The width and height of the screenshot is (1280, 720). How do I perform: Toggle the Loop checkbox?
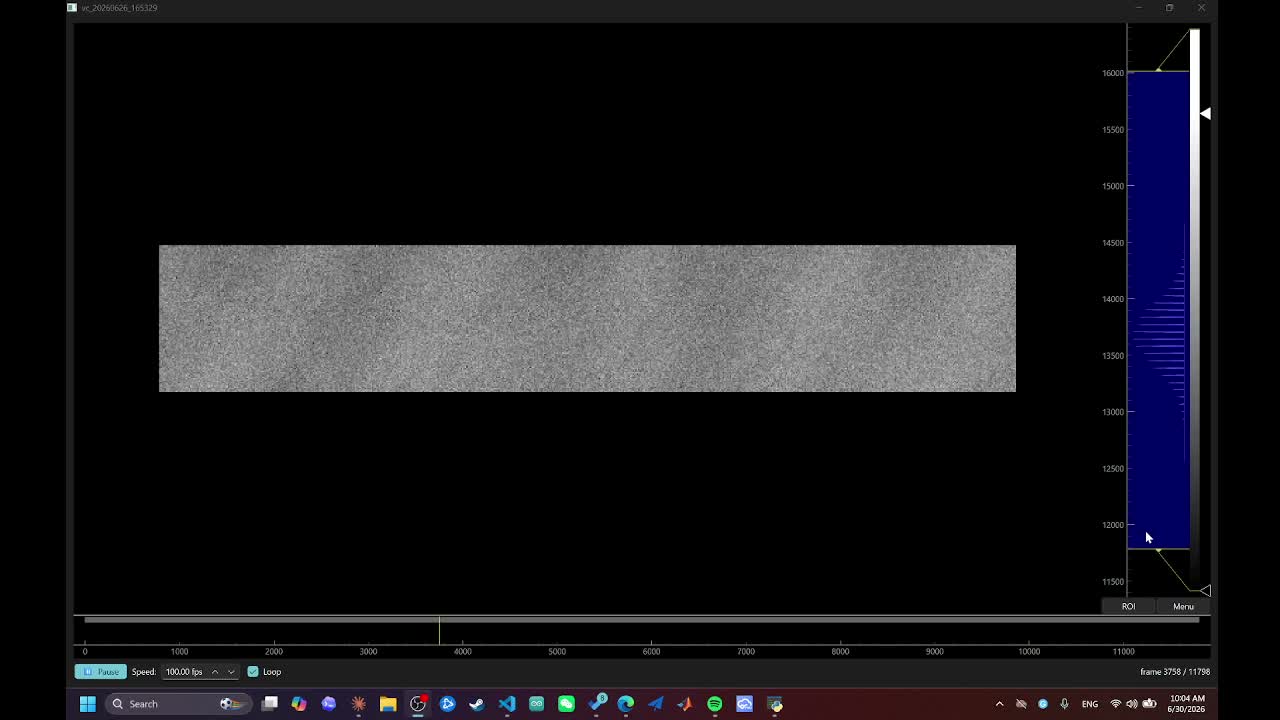pos(253,672)
